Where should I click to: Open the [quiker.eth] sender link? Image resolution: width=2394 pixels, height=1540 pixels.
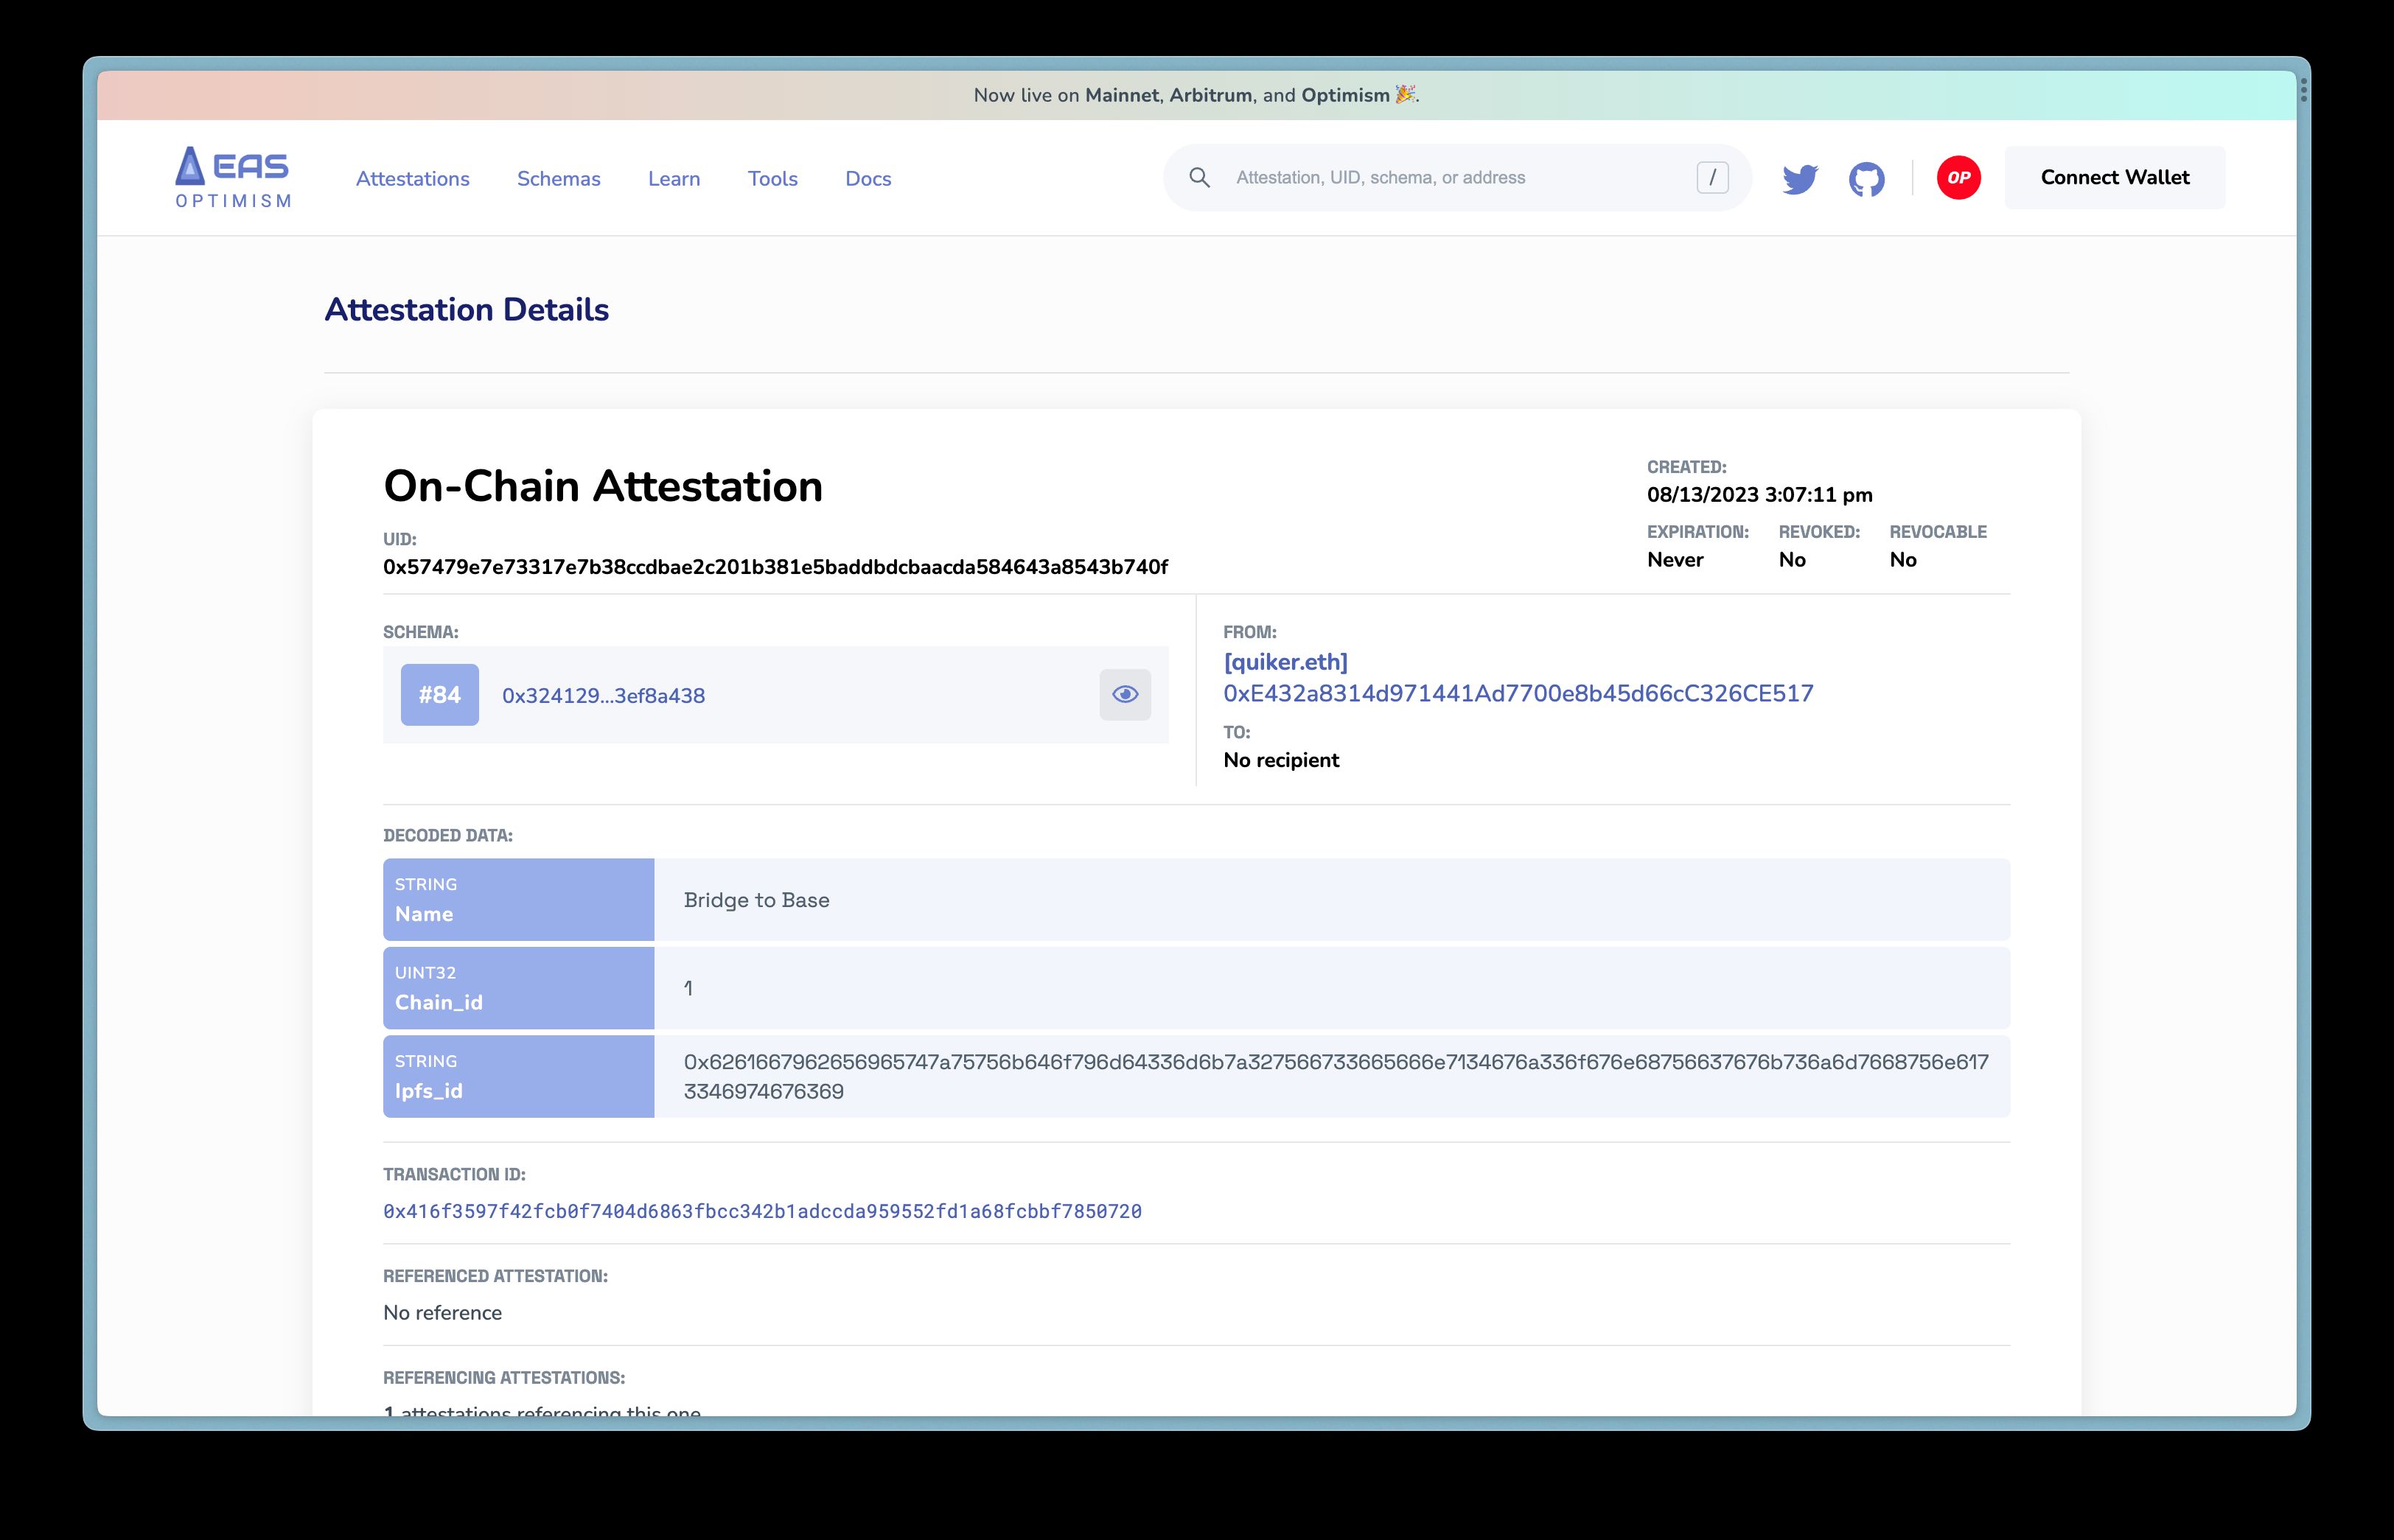point(1285,662)
